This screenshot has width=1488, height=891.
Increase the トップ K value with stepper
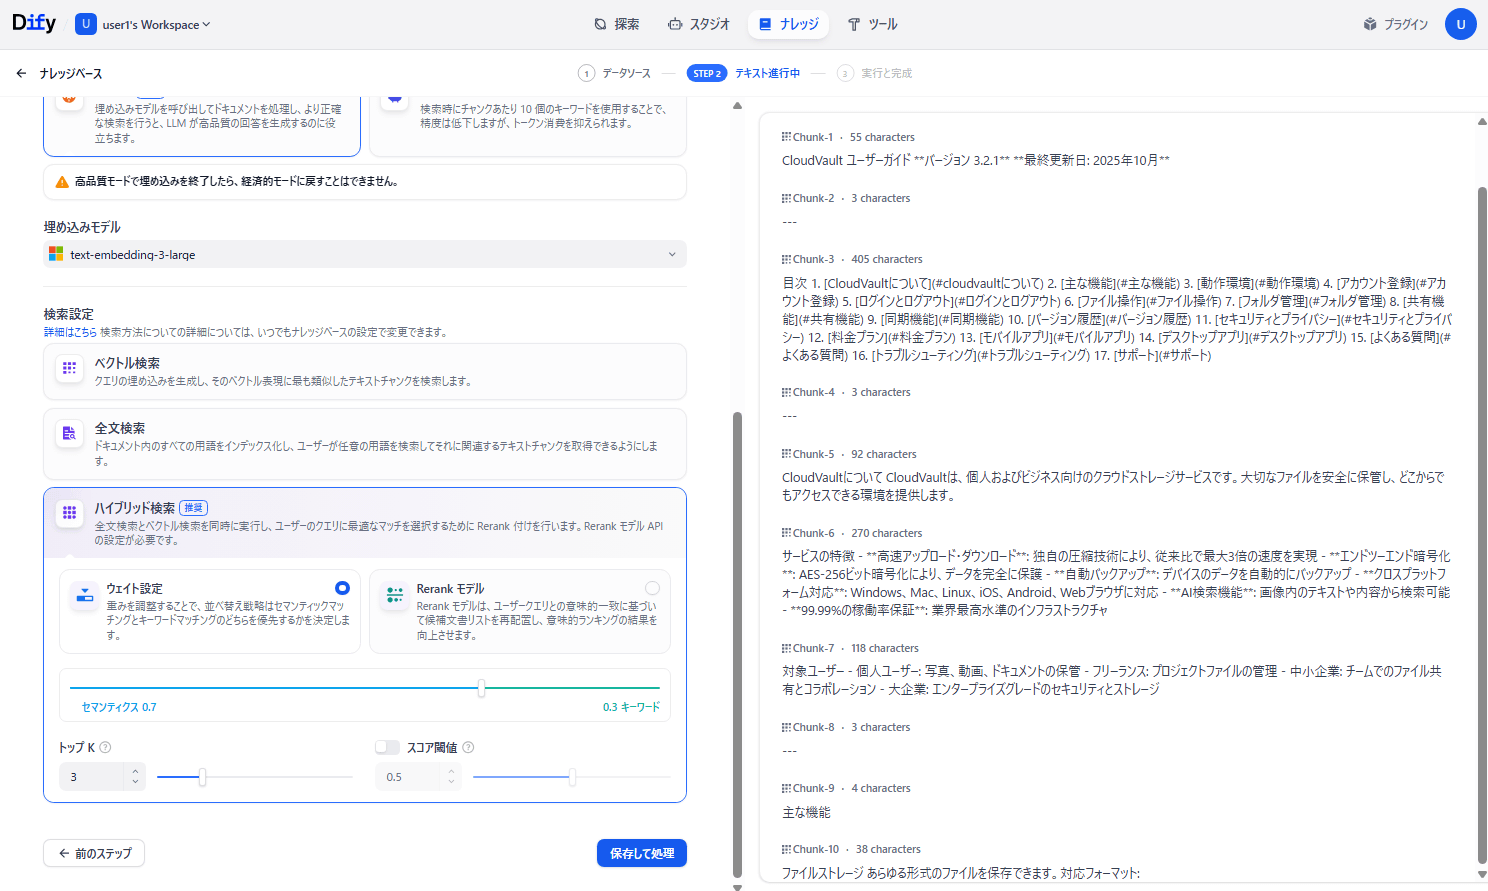(x=136, y=771)
